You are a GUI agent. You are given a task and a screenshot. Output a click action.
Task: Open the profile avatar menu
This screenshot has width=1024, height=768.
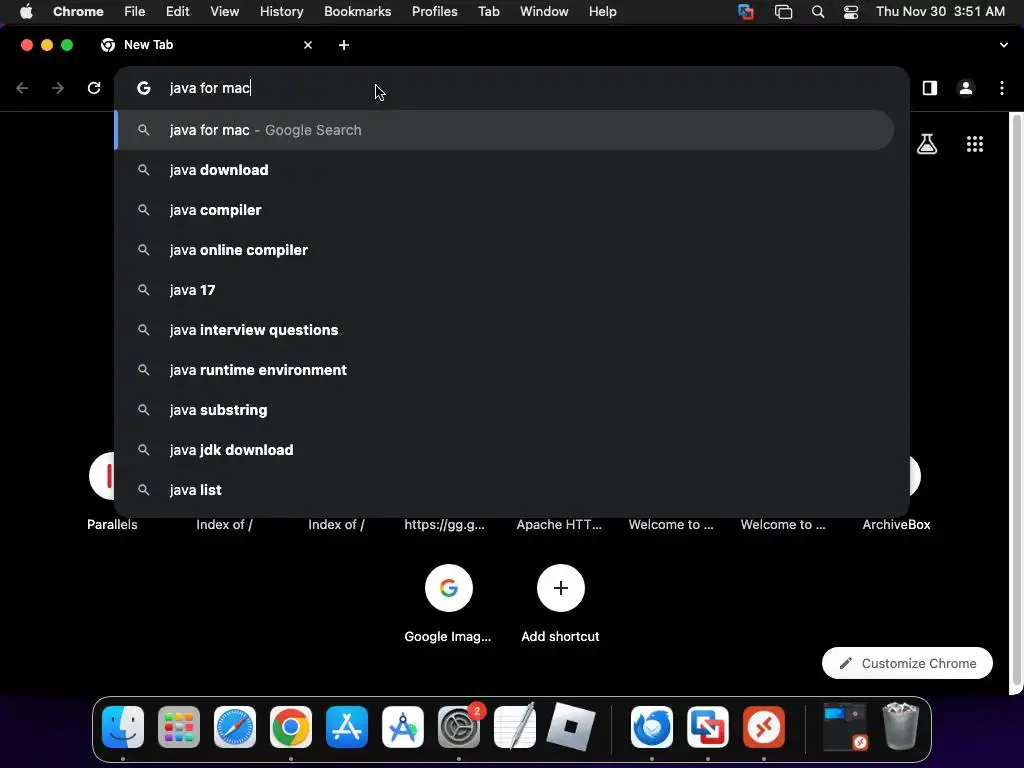click(966, 88)
